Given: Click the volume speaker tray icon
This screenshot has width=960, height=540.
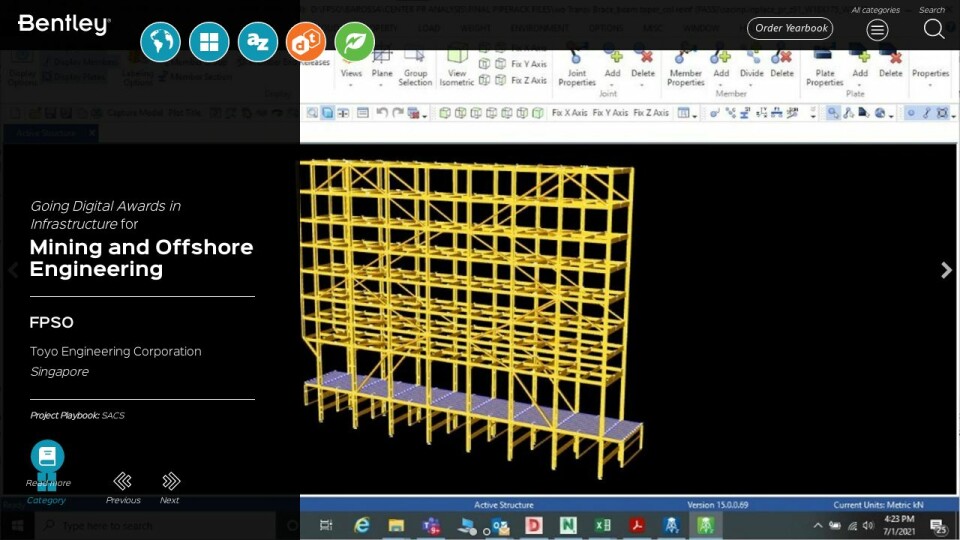Looking at the screenshot, I should pyautogui.click(x=868, y=525).
